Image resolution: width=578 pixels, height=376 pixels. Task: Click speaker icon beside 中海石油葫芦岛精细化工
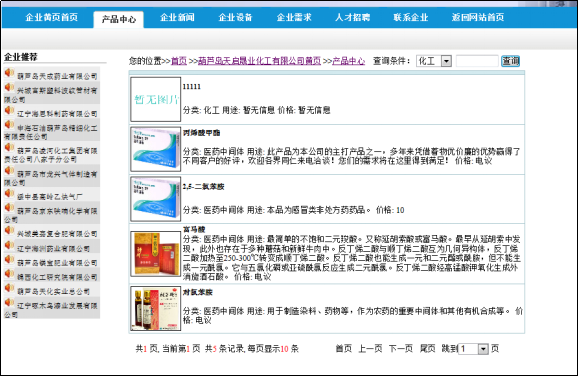click(9, 125)
